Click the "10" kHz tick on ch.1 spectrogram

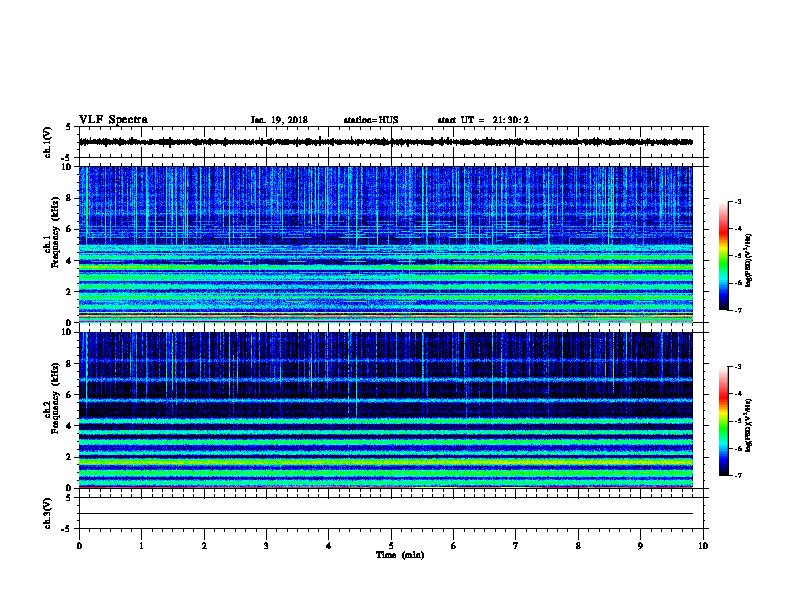(67, 167)
